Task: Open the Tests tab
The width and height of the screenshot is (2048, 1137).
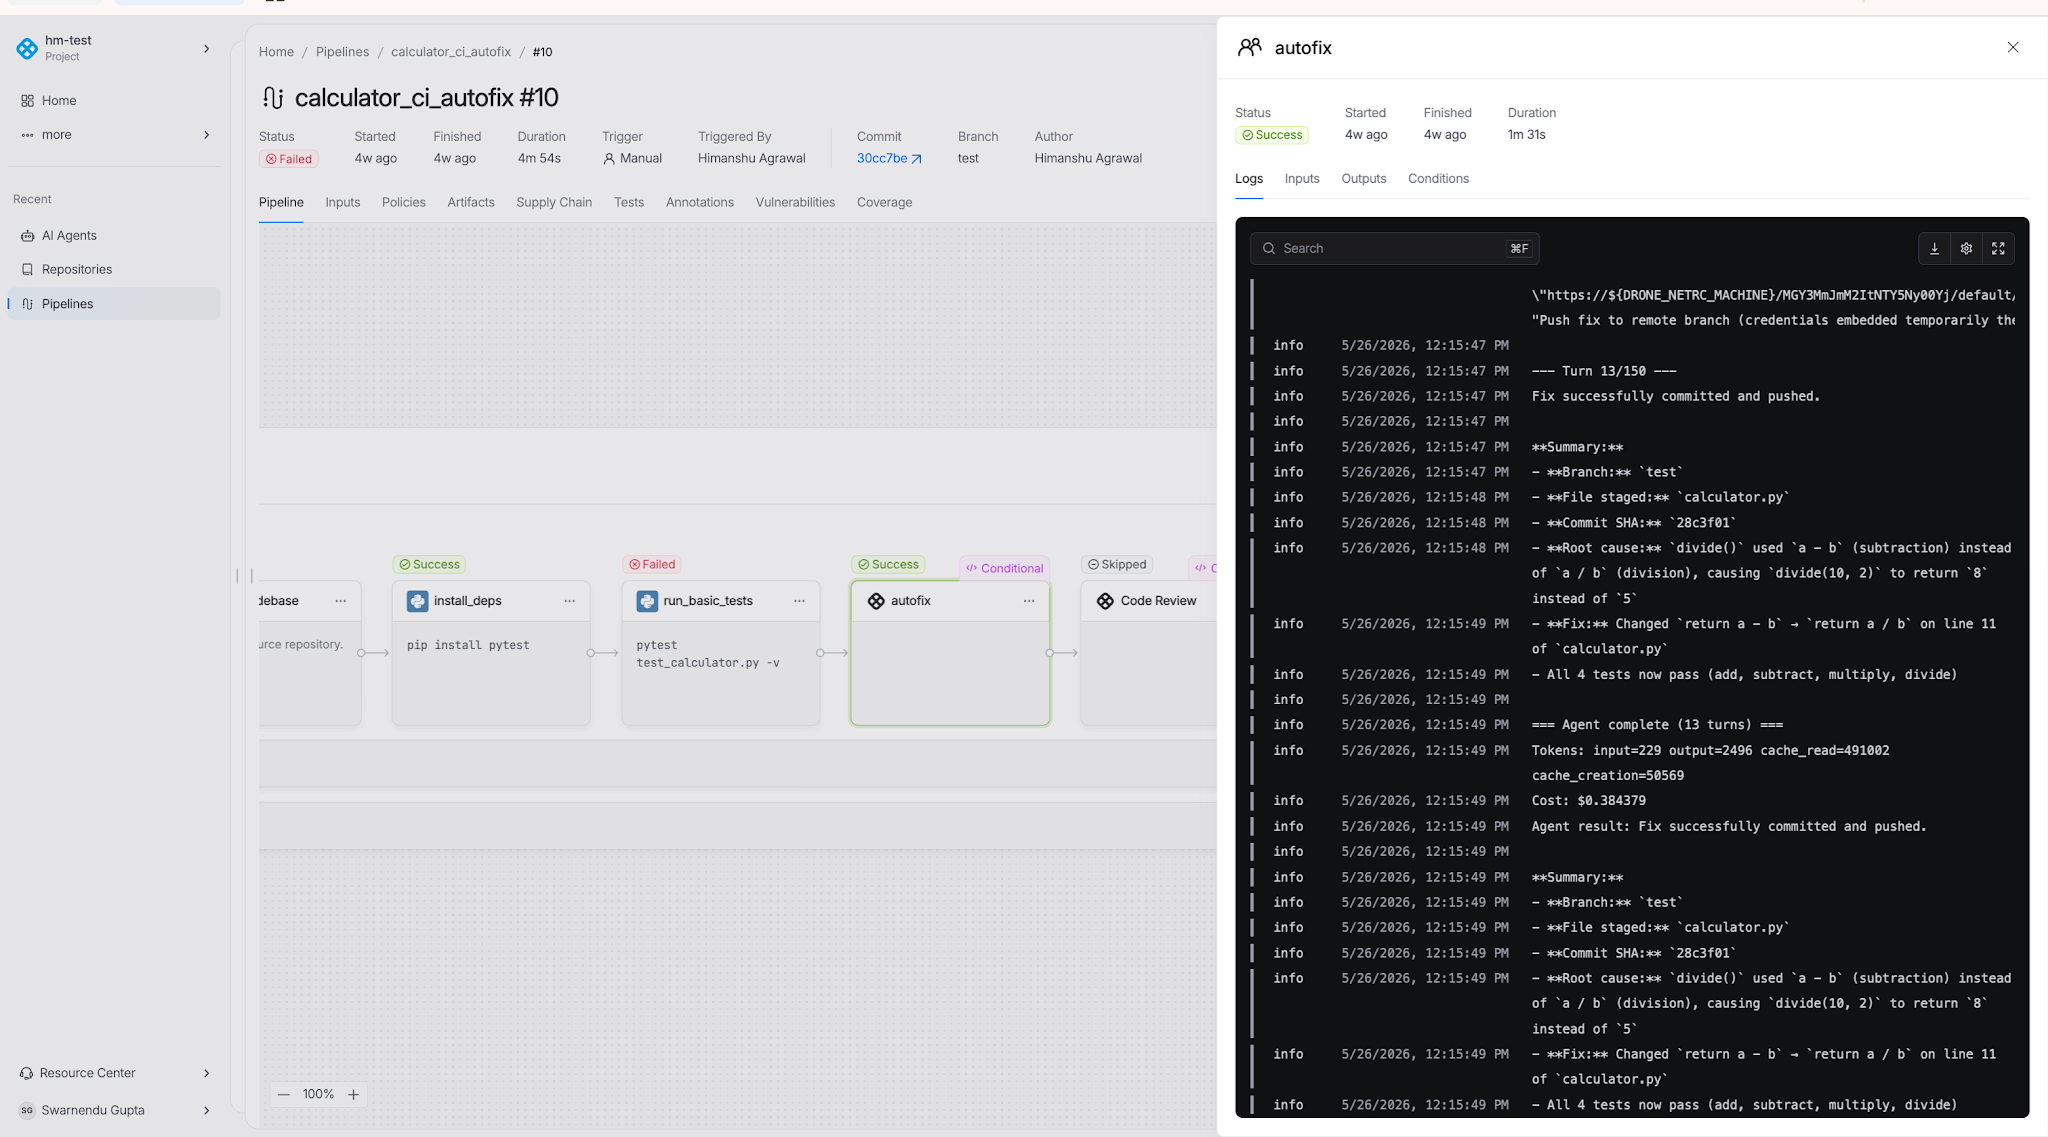Action: pyautogui.click(x=628, y=202)
